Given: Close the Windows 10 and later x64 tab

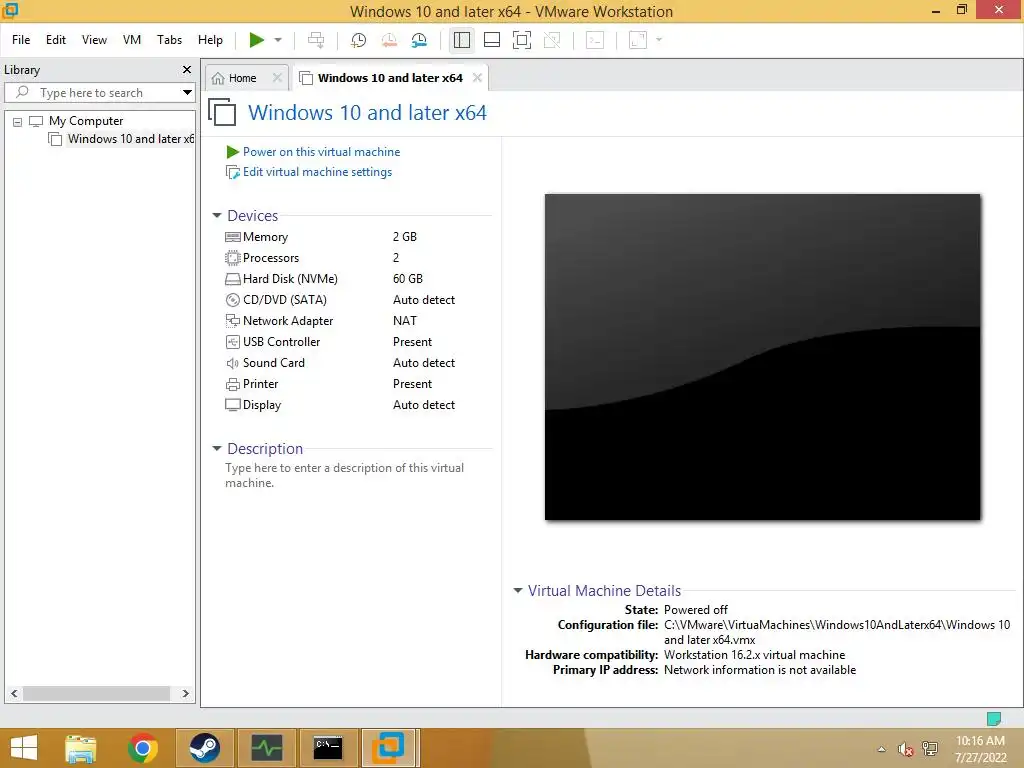Looking at the screenshot, I should pyautogui.click(x=477, y=78).
